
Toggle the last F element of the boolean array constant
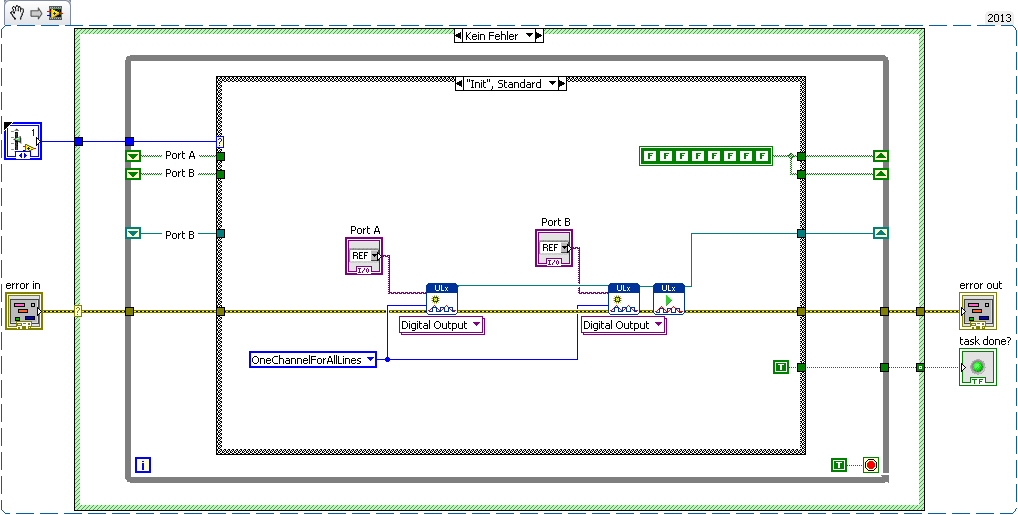click(763, 156)
